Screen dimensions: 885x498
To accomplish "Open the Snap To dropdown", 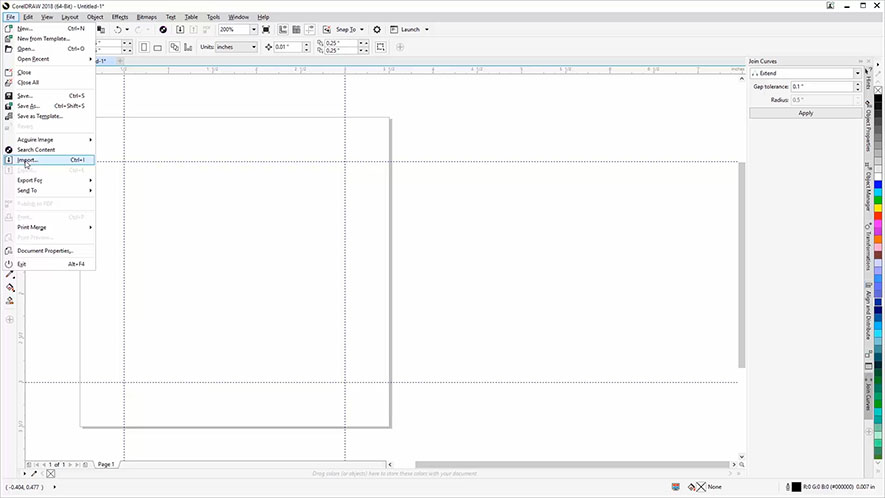I will tap(362, 30).
